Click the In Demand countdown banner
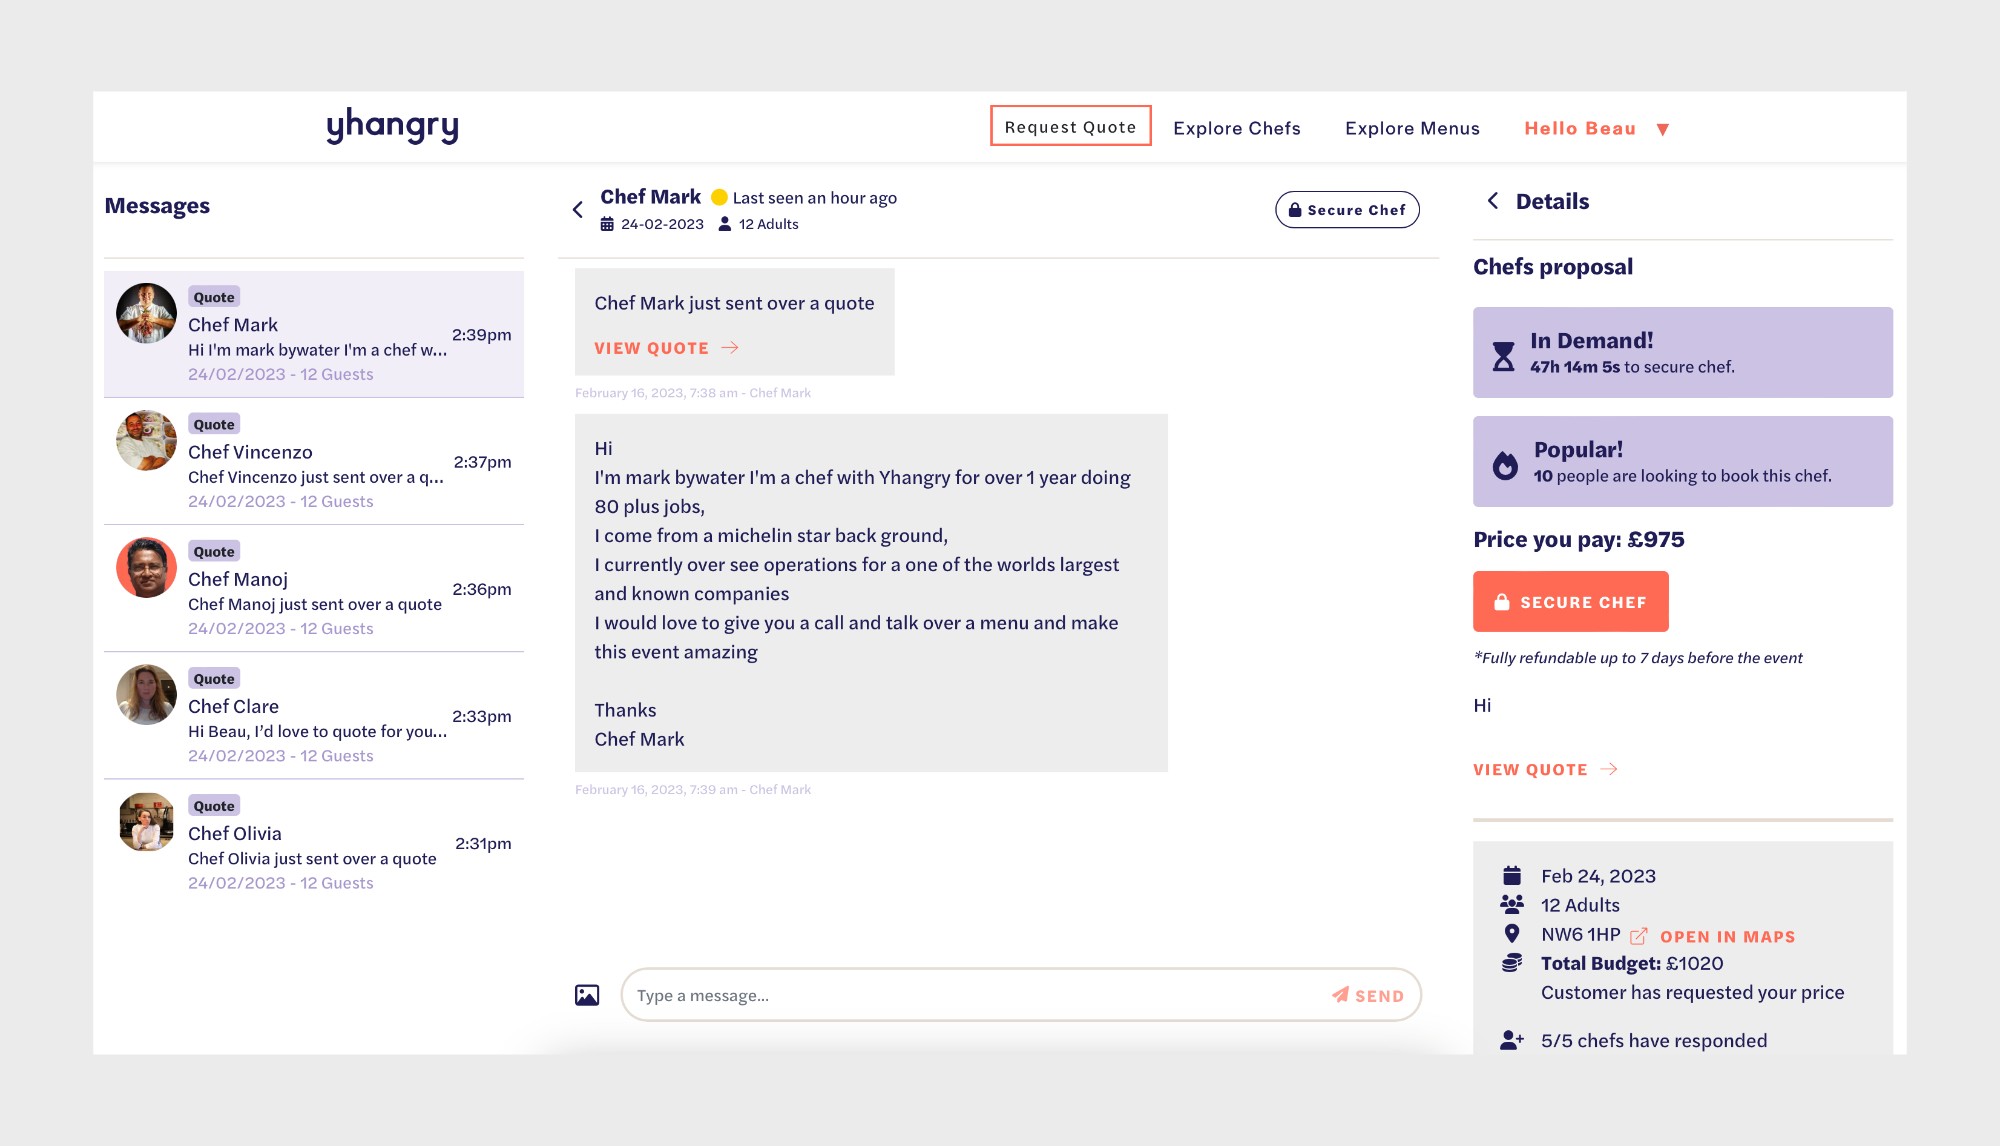This screenshot has width=2000, height=1146. (x=1682, y=352)
